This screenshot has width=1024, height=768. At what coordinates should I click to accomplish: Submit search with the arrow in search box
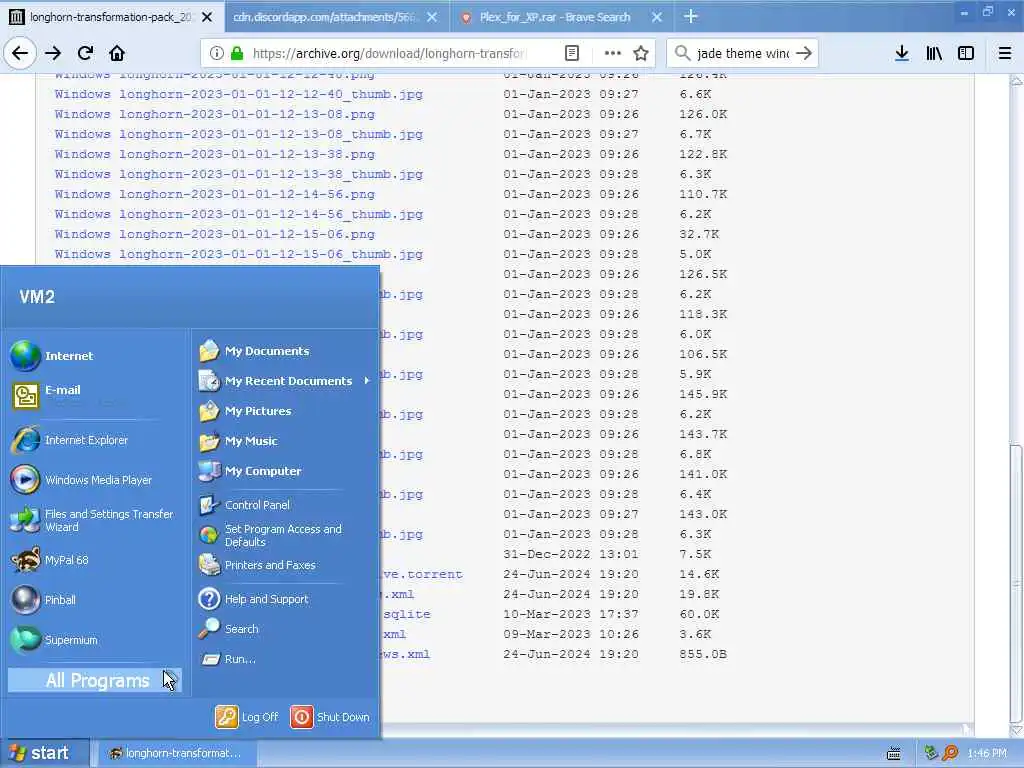click(x=804, y=54)
